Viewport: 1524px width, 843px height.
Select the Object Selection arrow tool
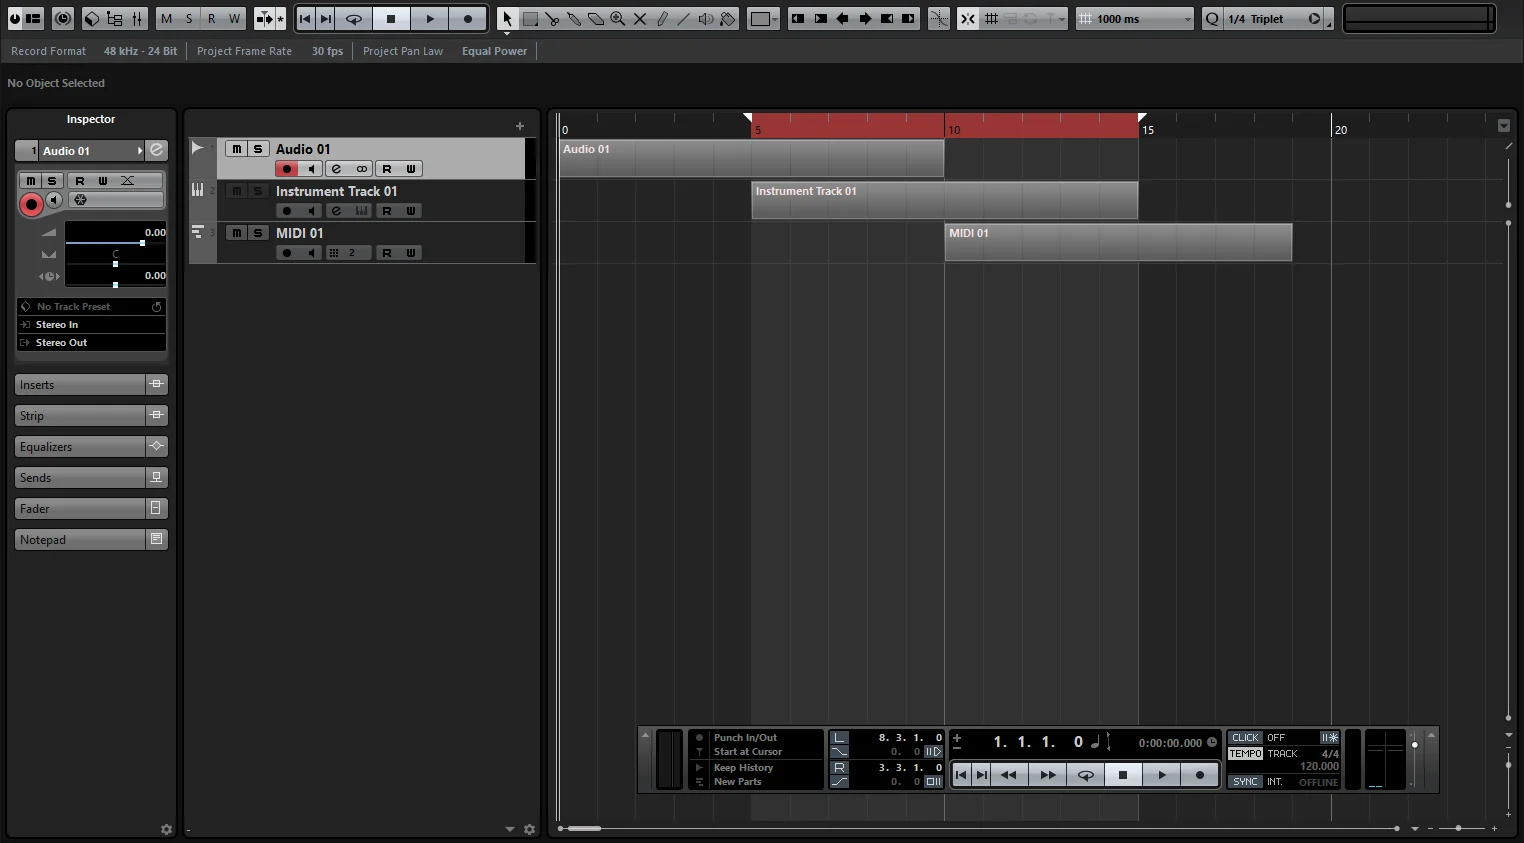507,19
